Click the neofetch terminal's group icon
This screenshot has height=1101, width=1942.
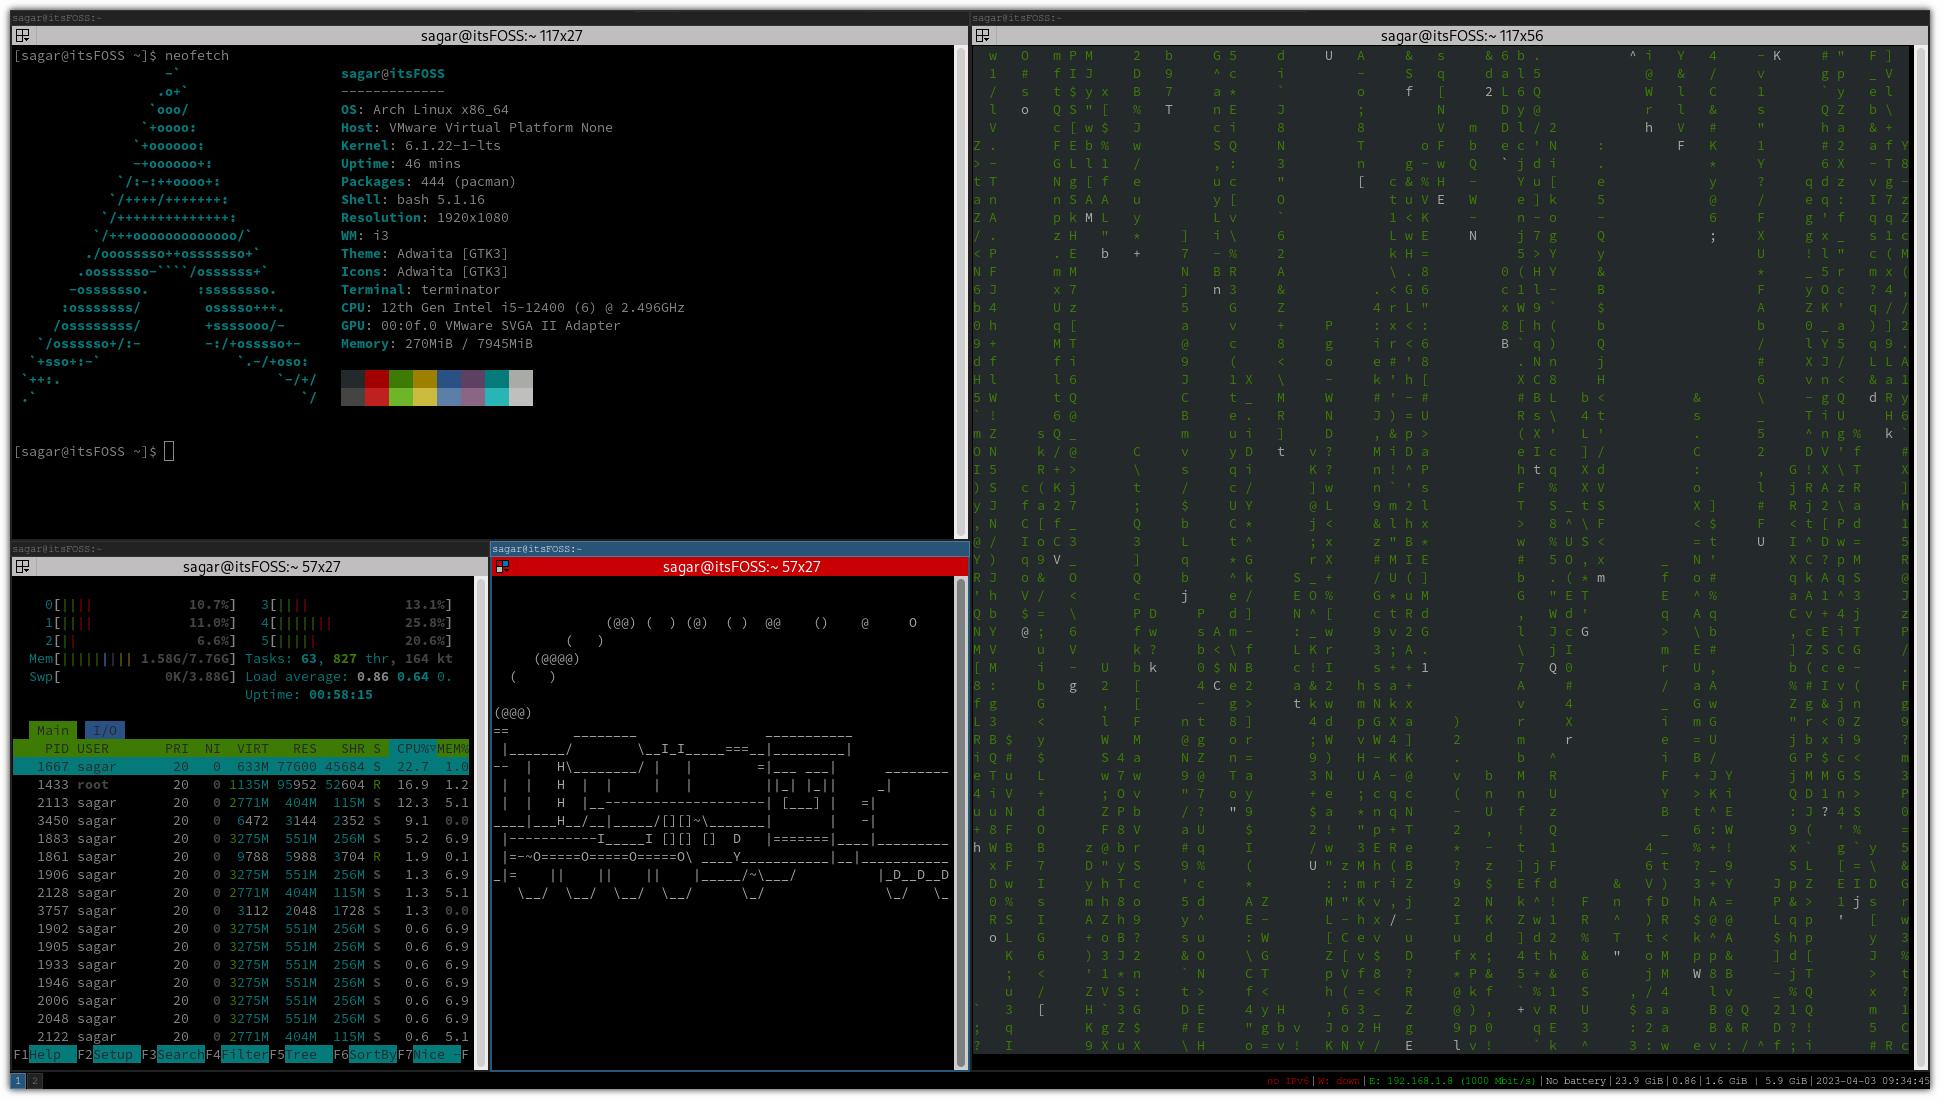pos(22,36)
